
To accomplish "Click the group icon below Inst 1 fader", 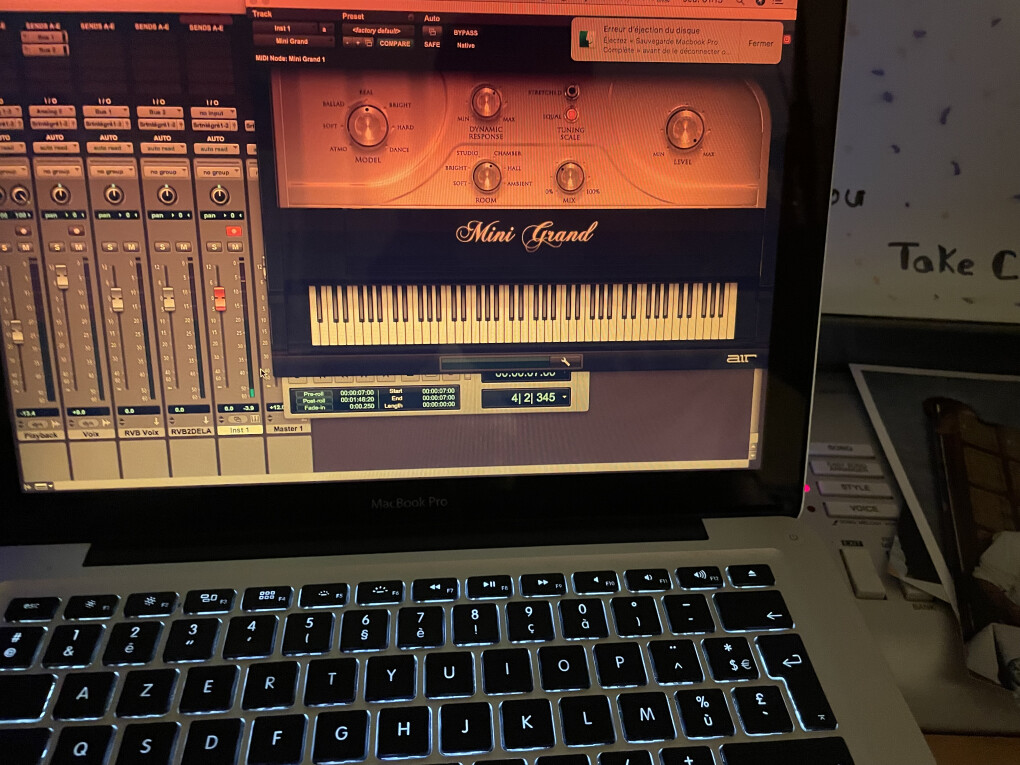I will (x=236, y=420).
